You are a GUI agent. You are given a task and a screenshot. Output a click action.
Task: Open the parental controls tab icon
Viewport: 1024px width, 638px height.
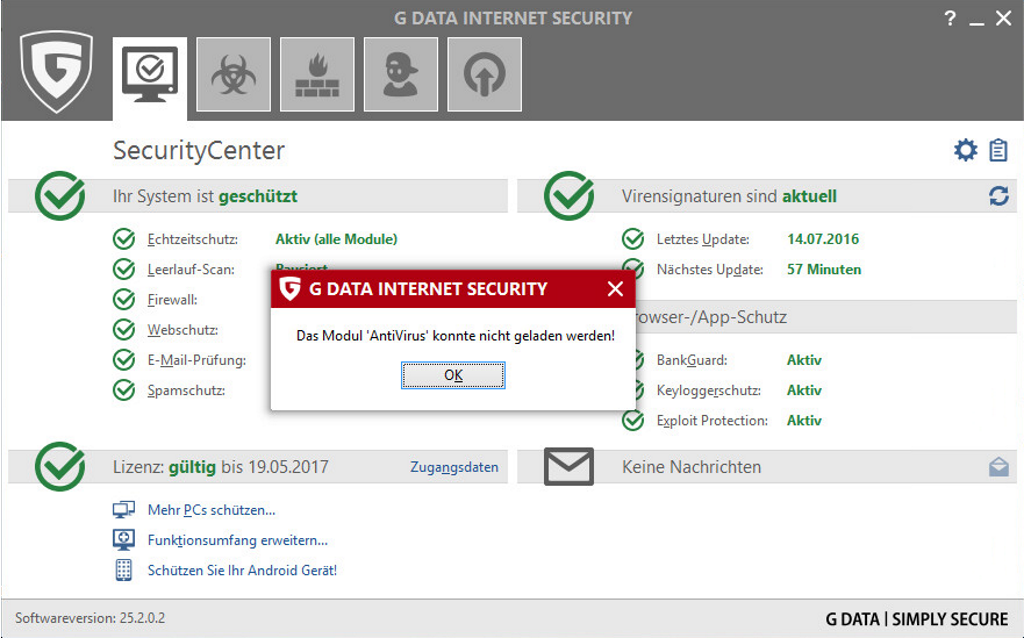[x=401, y=74]
